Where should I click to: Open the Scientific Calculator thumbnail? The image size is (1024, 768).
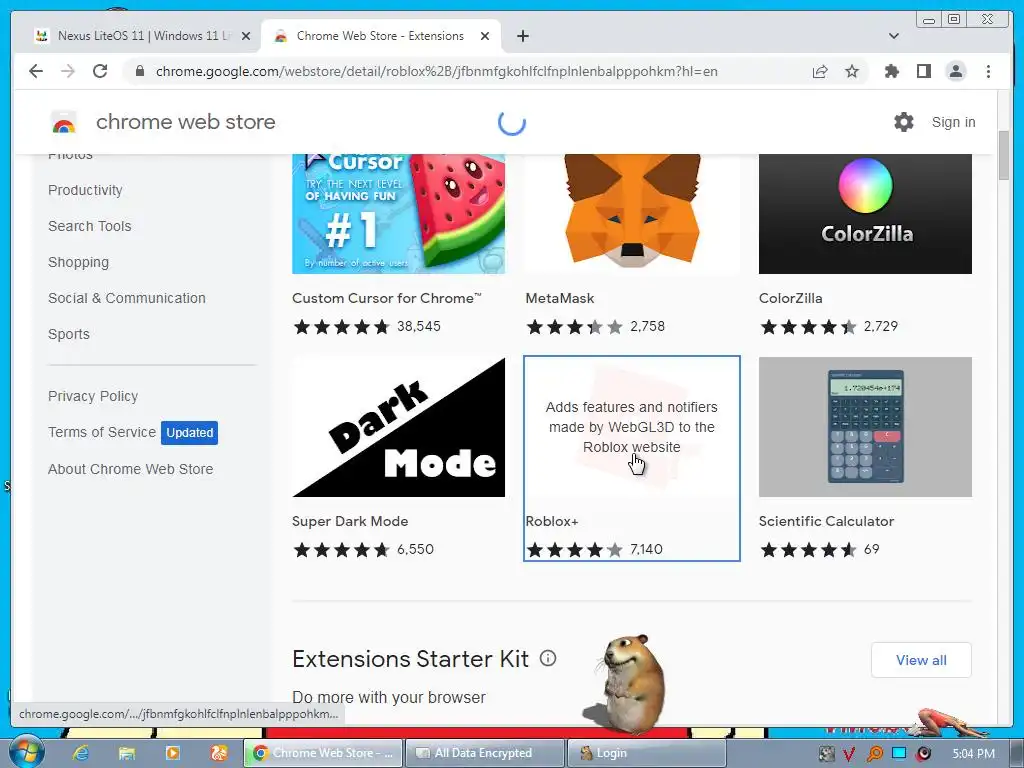(x=865, y=427)
